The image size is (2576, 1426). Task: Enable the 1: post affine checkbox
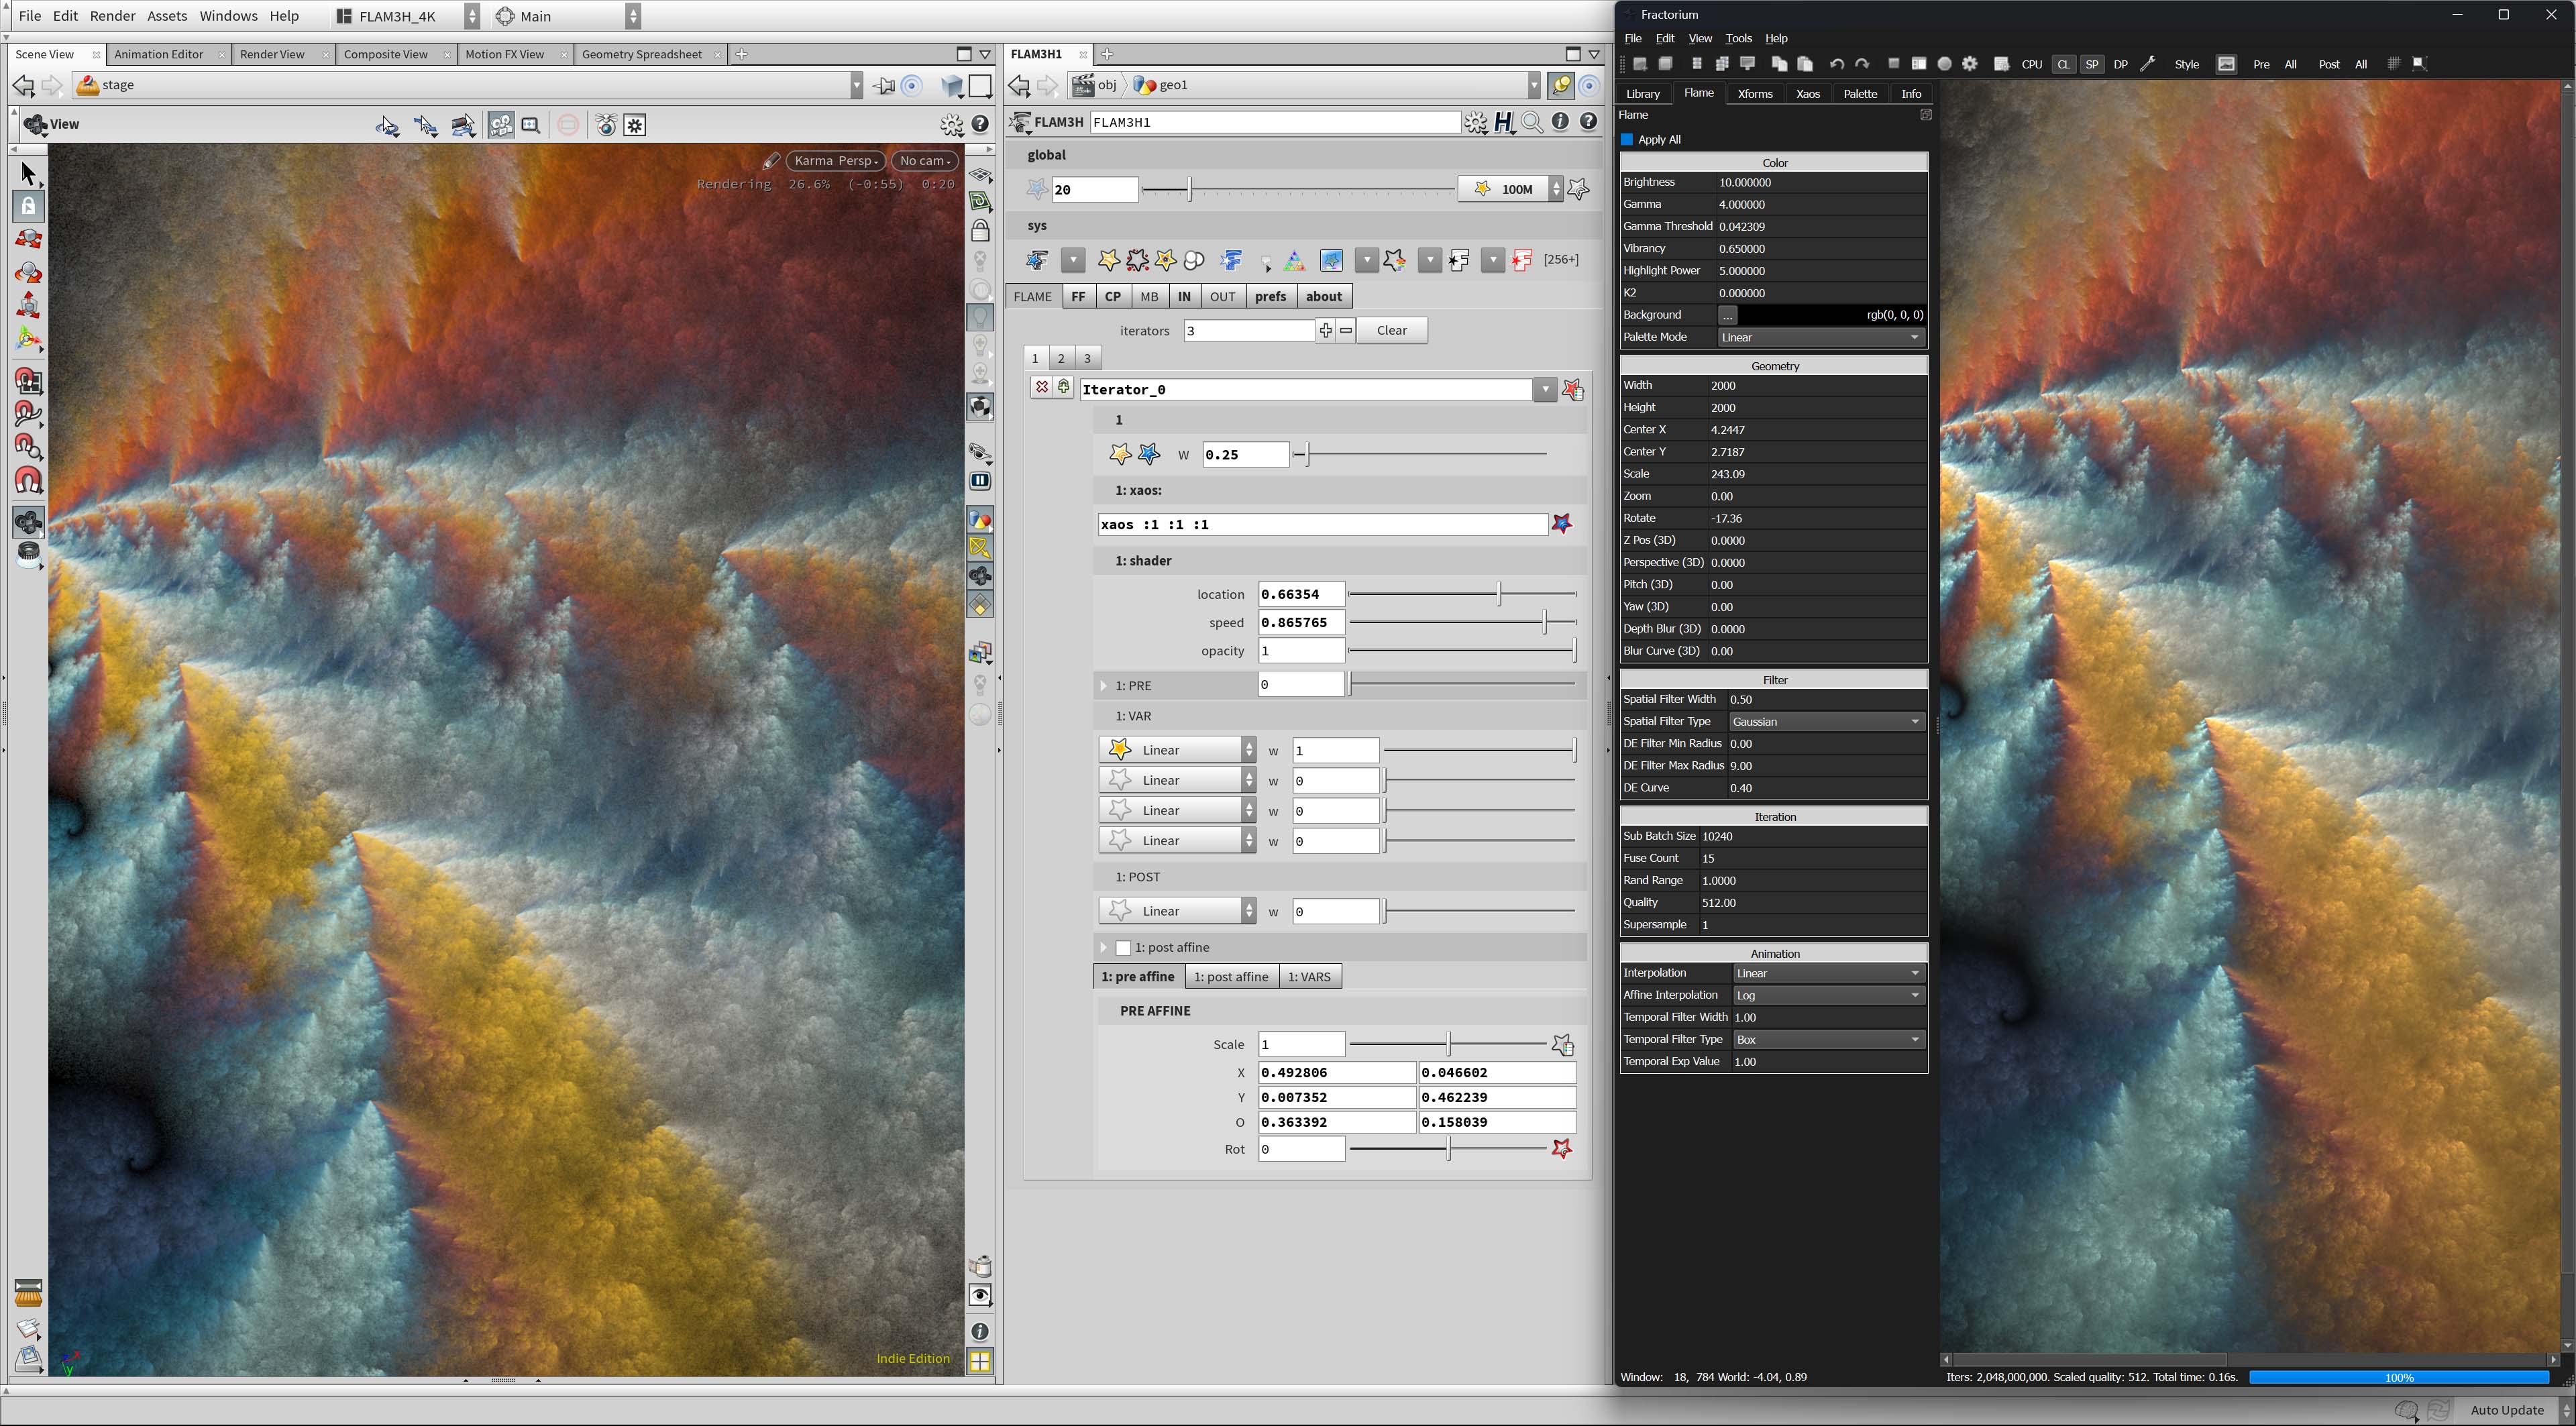pyautogui.click(x=1124, y=947)
